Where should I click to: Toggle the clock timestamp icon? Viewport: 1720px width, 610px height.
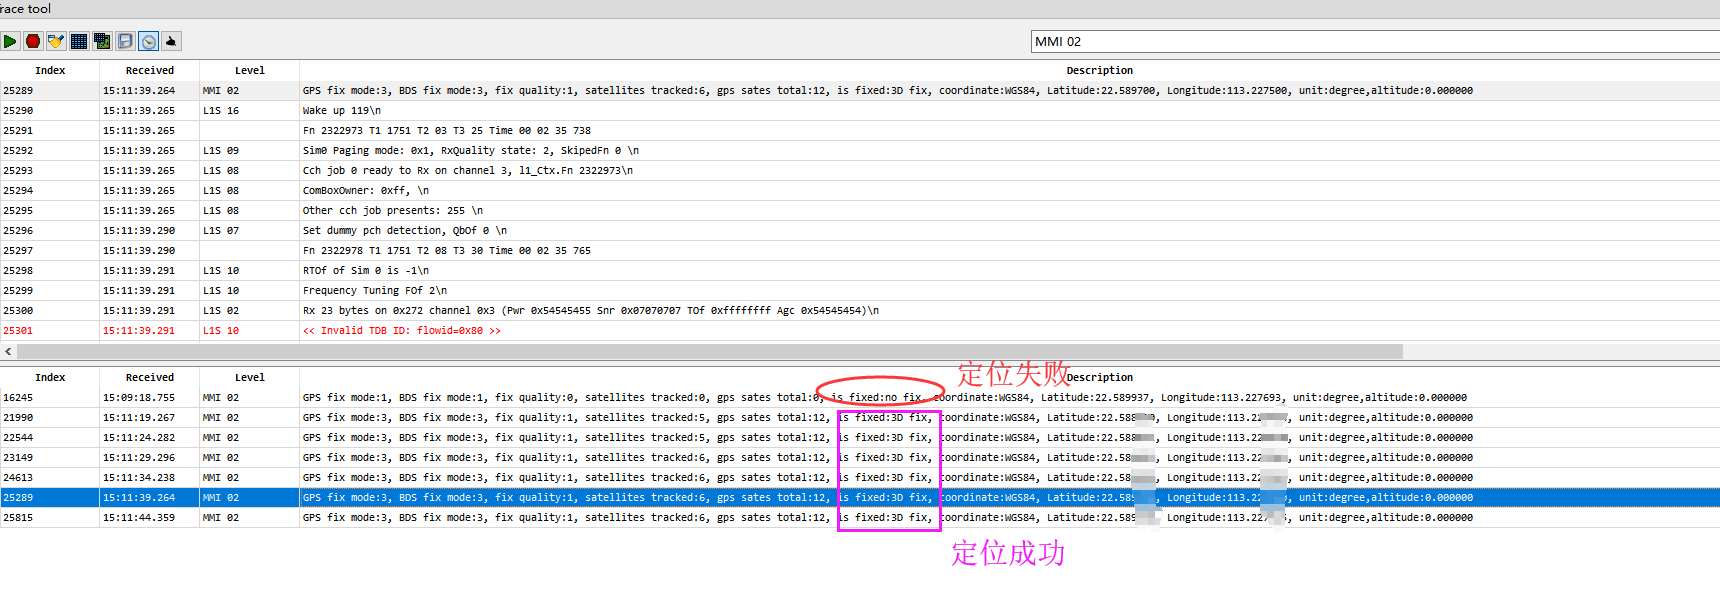pos(148,41)
